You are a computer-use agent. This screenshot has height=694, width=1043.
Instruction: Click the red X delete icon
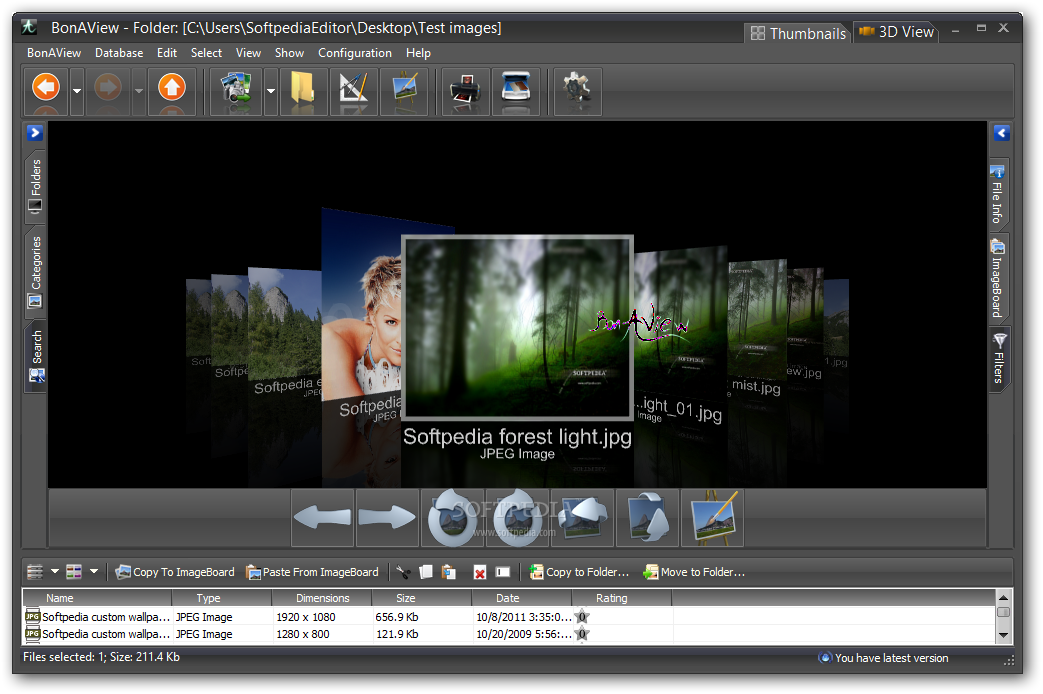tap(480, 572)
